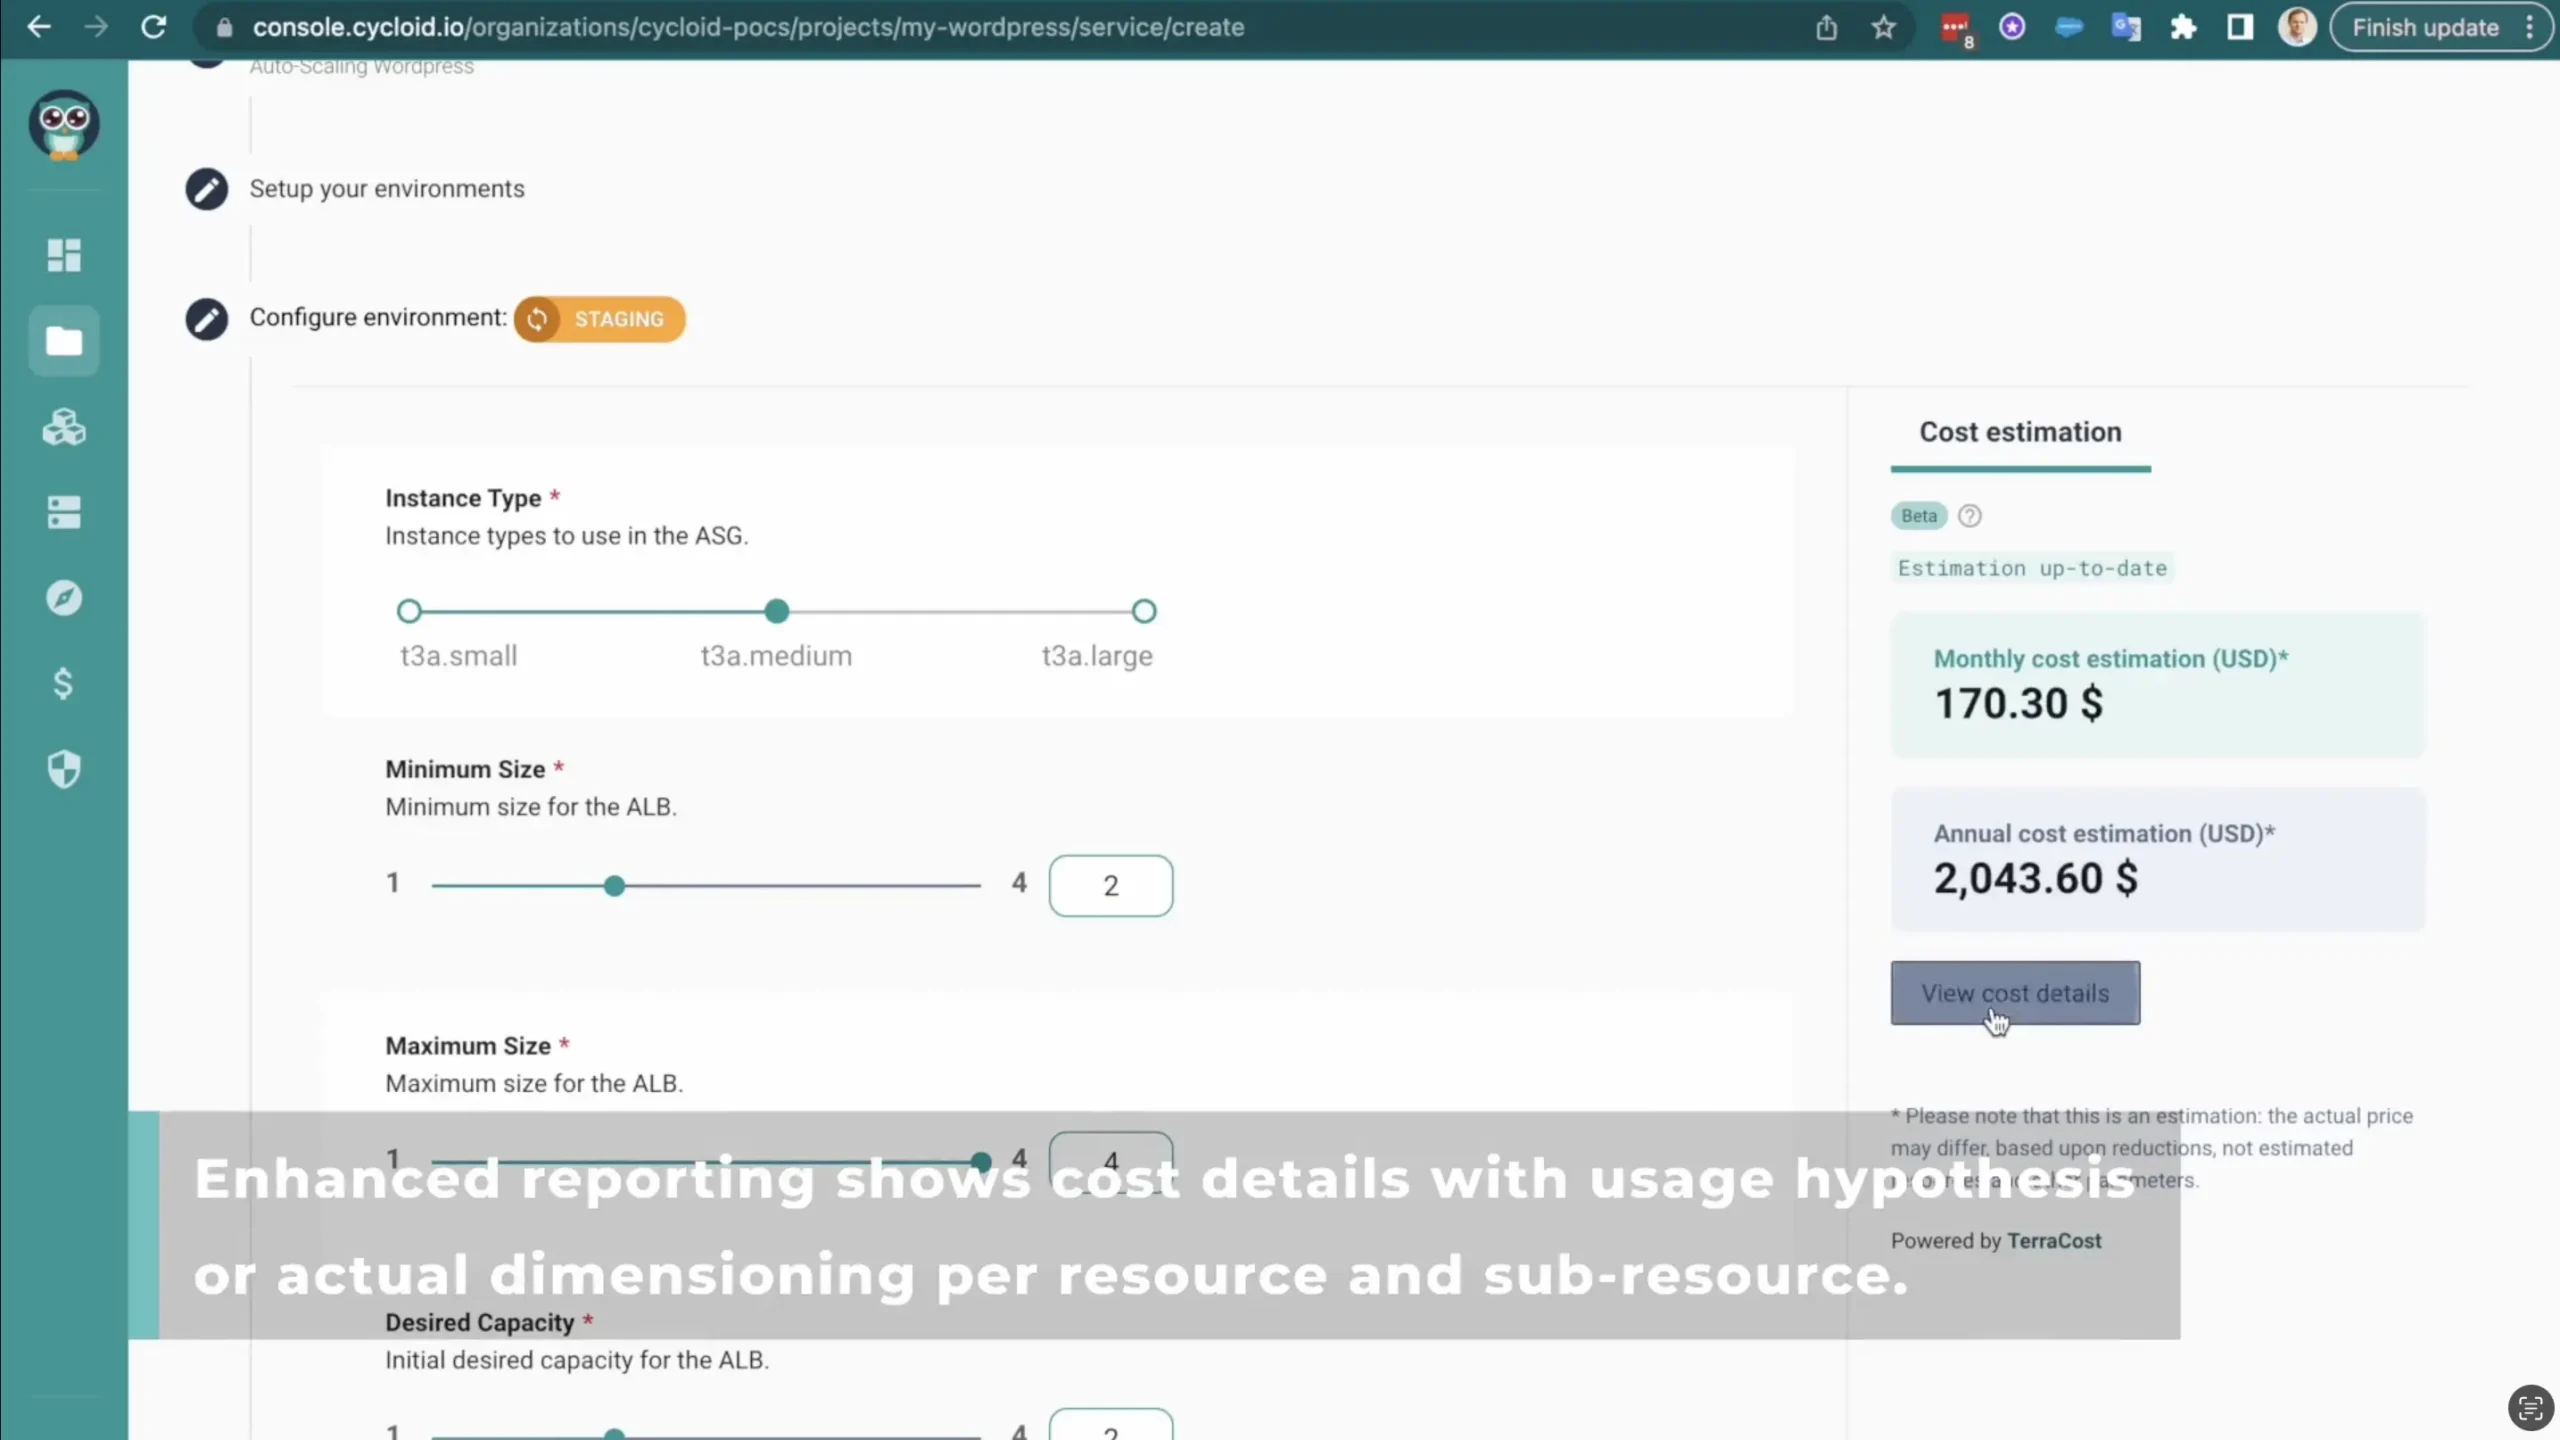Open the Cost estimation tab
This screenshot has height=1440, width=2560.
click(x=2020, y=432)
